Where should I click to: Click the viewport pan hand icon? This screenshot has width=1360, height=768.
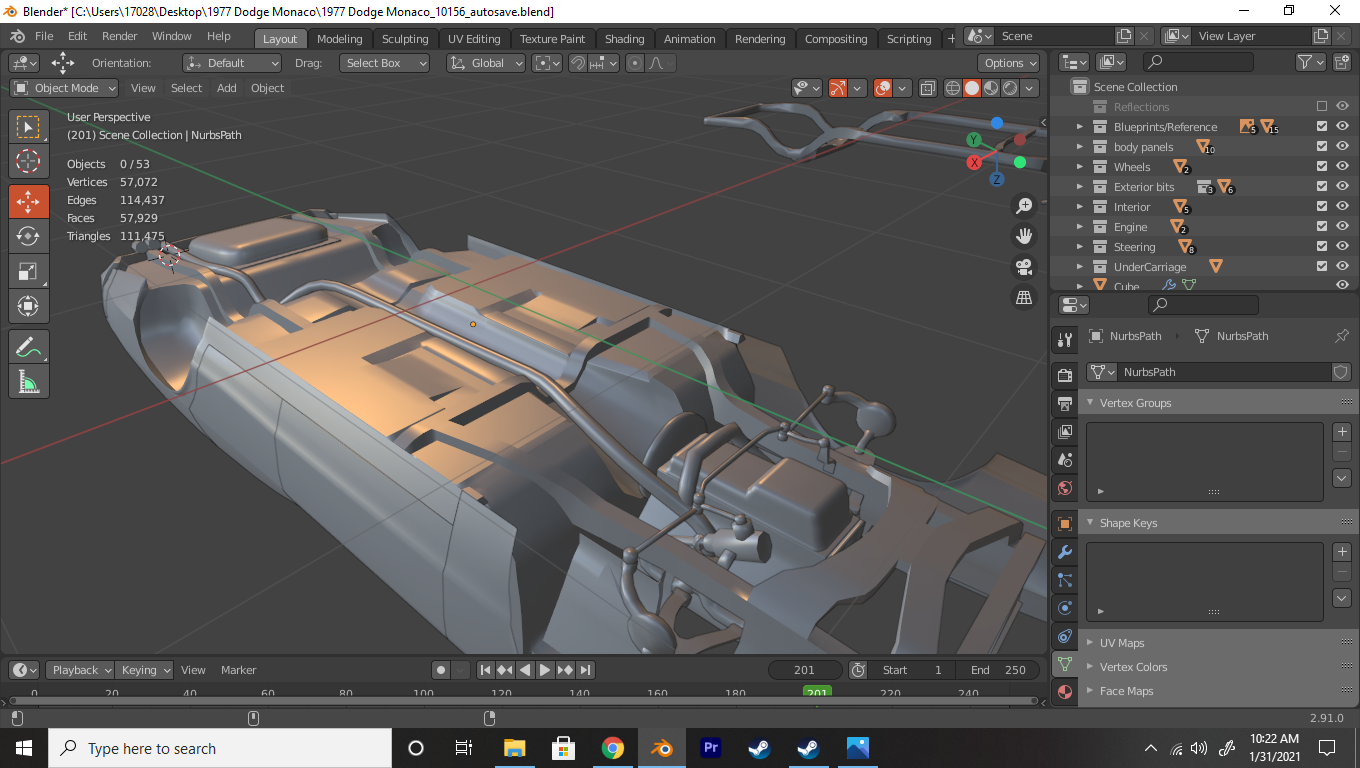[x=1024, y=236]
